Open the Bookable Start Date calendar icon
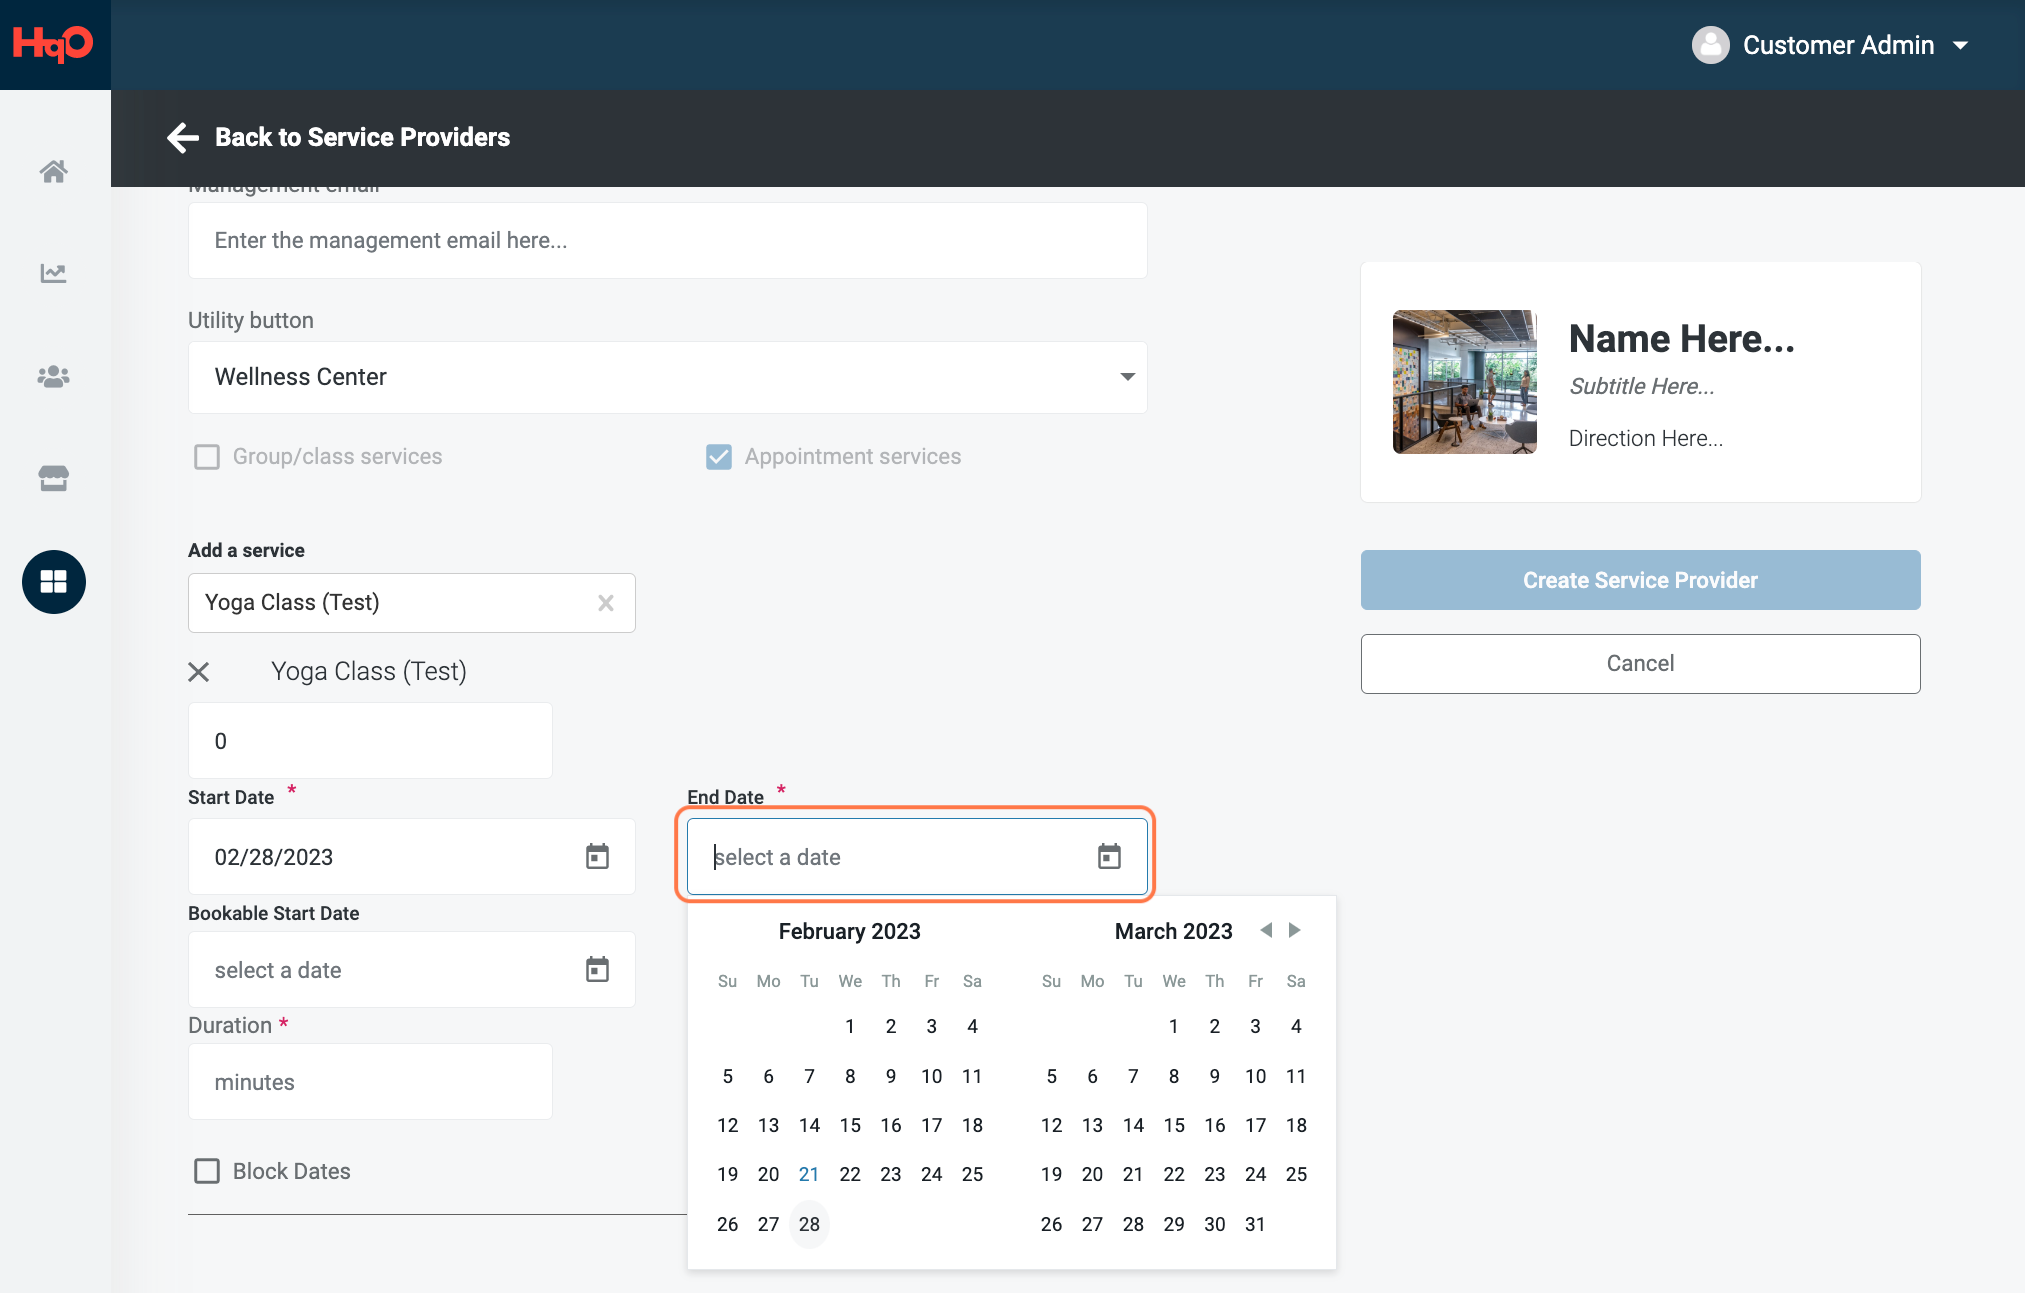This screenshot has height=1293, width=2025. (597, 970)
